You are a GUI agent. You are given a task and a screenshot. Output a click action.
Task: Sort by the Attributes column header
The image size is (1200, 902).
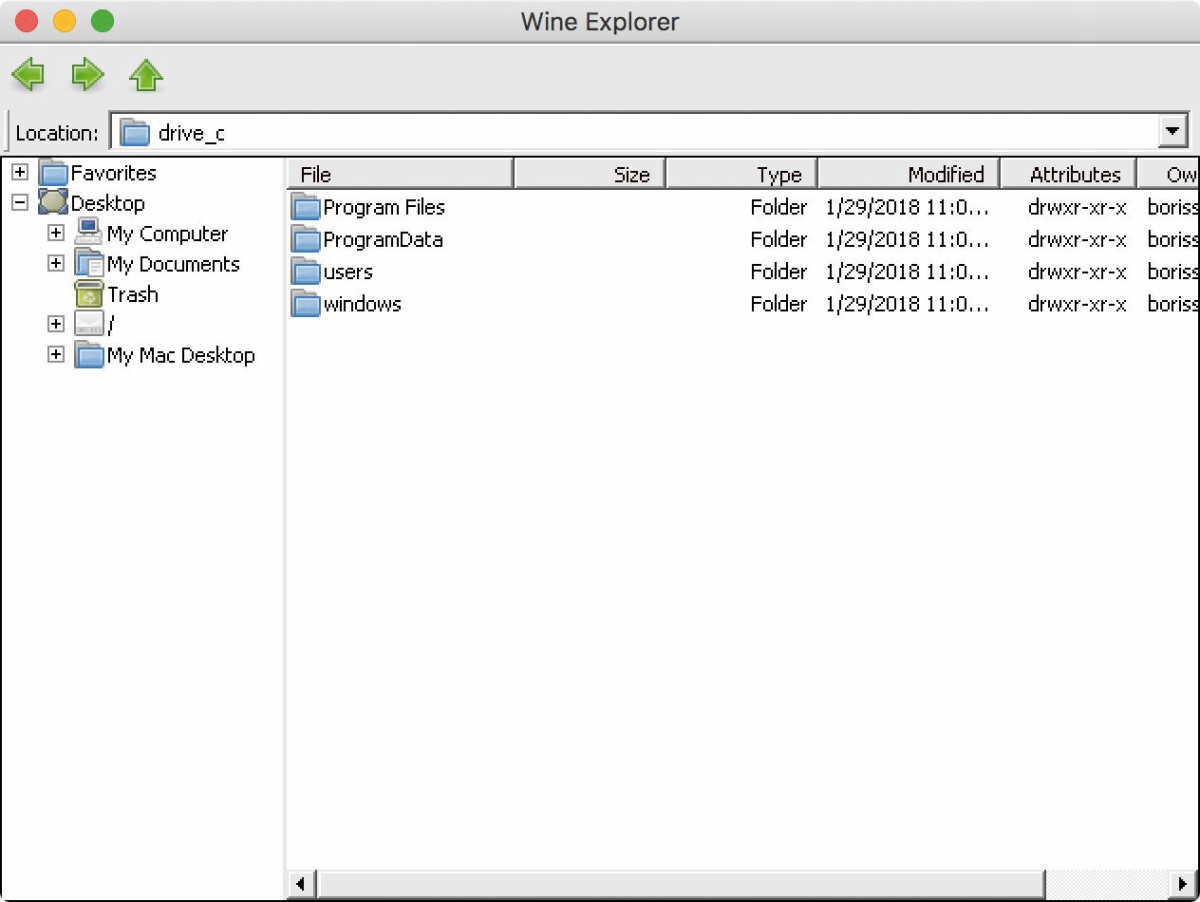click(x=1068, y=174)
